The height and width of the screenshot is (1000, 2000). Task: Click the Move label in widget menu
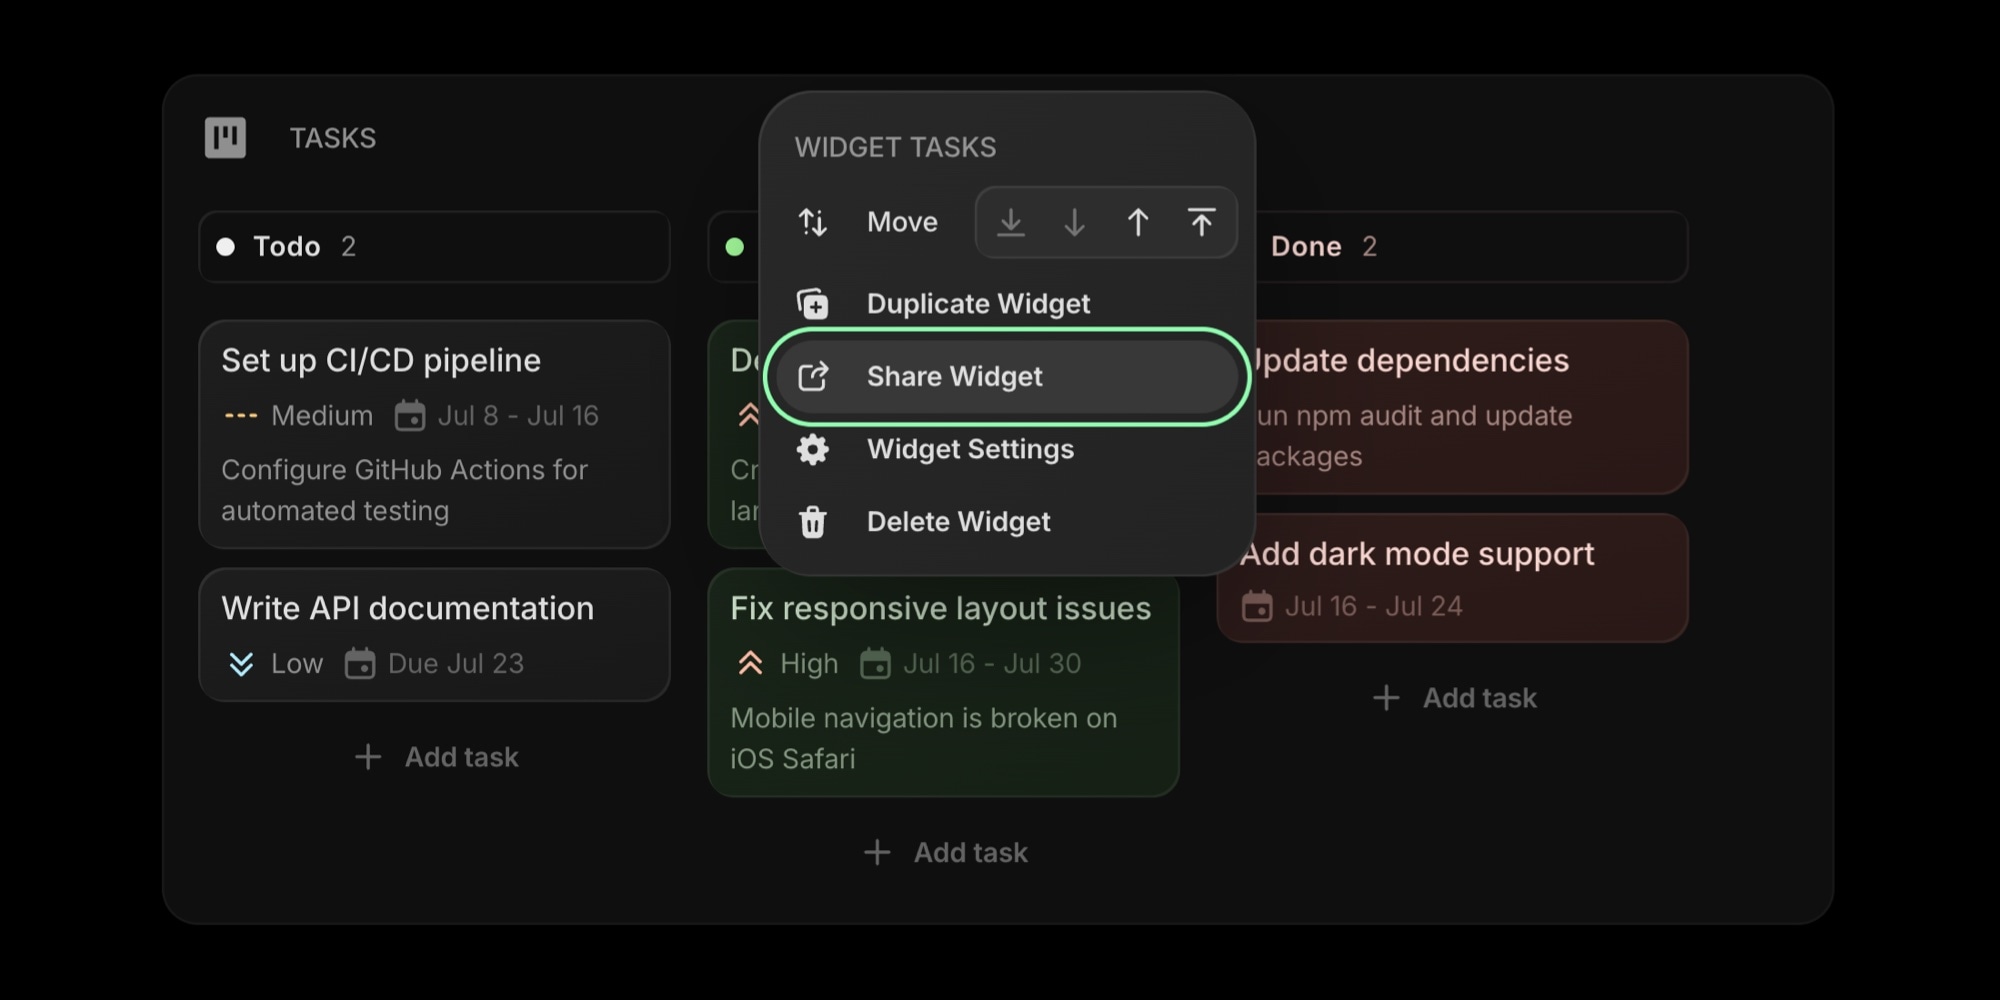pyautogui.click(x=902, y=222)
